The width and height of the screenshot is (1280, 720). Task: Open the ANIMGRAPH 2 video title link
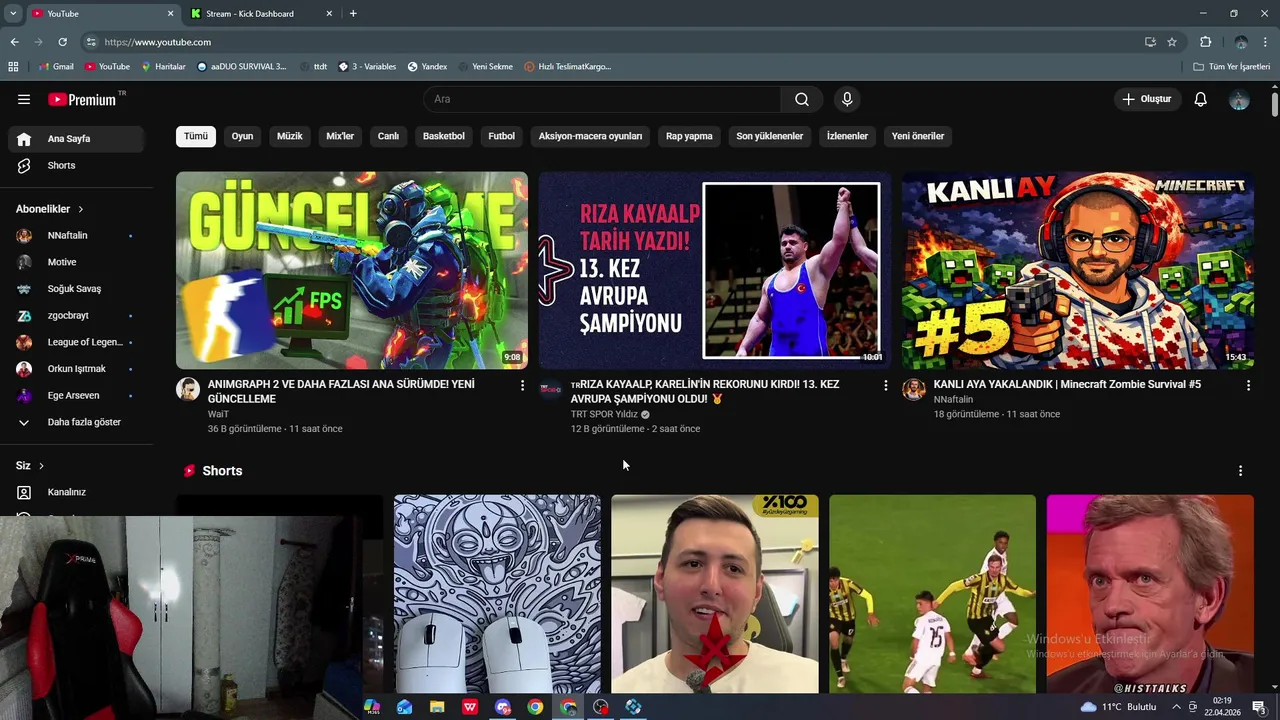click(x=341, y=391)
